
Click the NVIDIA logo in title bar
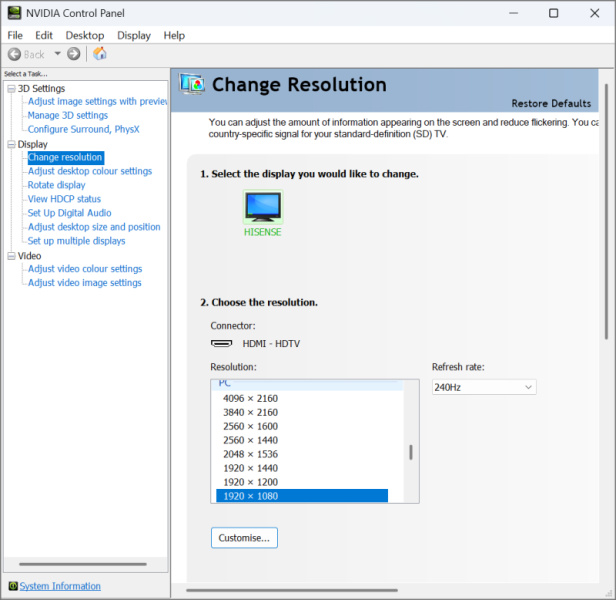point(14,14)
